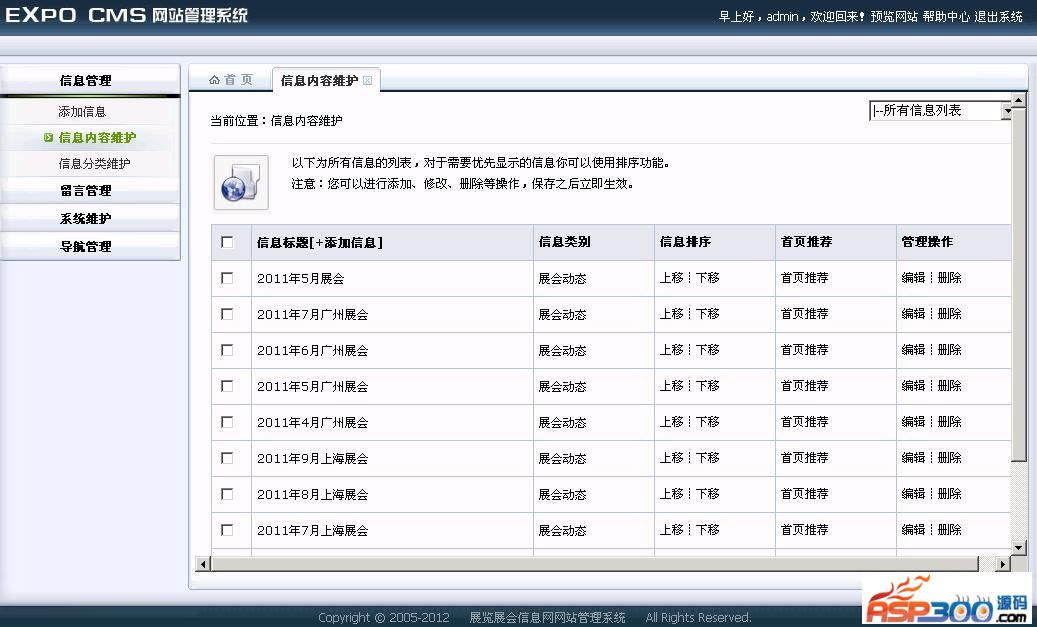
Task: Click 删除 for 2011年4月广州展会
Action: 950,421
